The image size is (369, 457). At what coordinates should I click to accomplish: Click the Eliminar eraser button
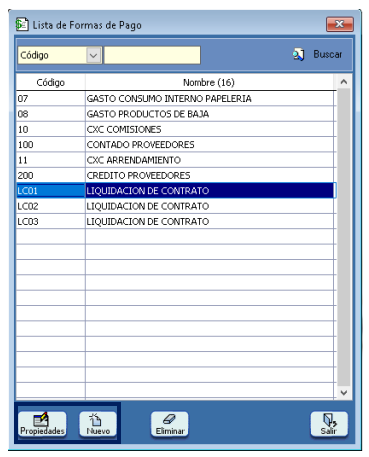(170, 424)
